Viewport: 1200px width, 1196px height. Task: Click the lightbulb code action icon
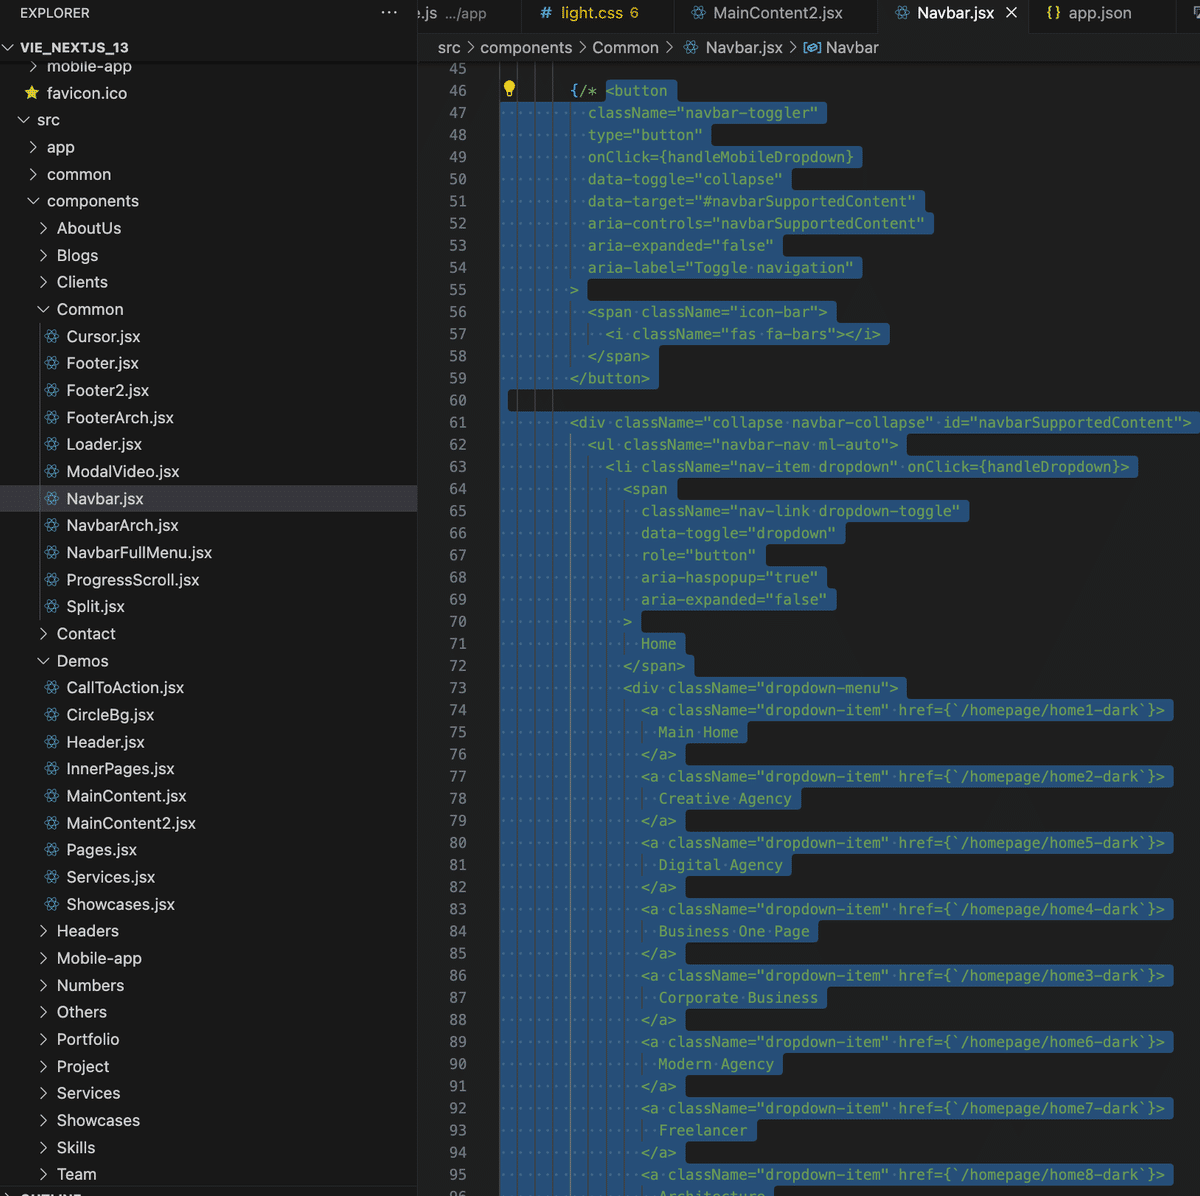pyautogui.click(x=509, y=89)
